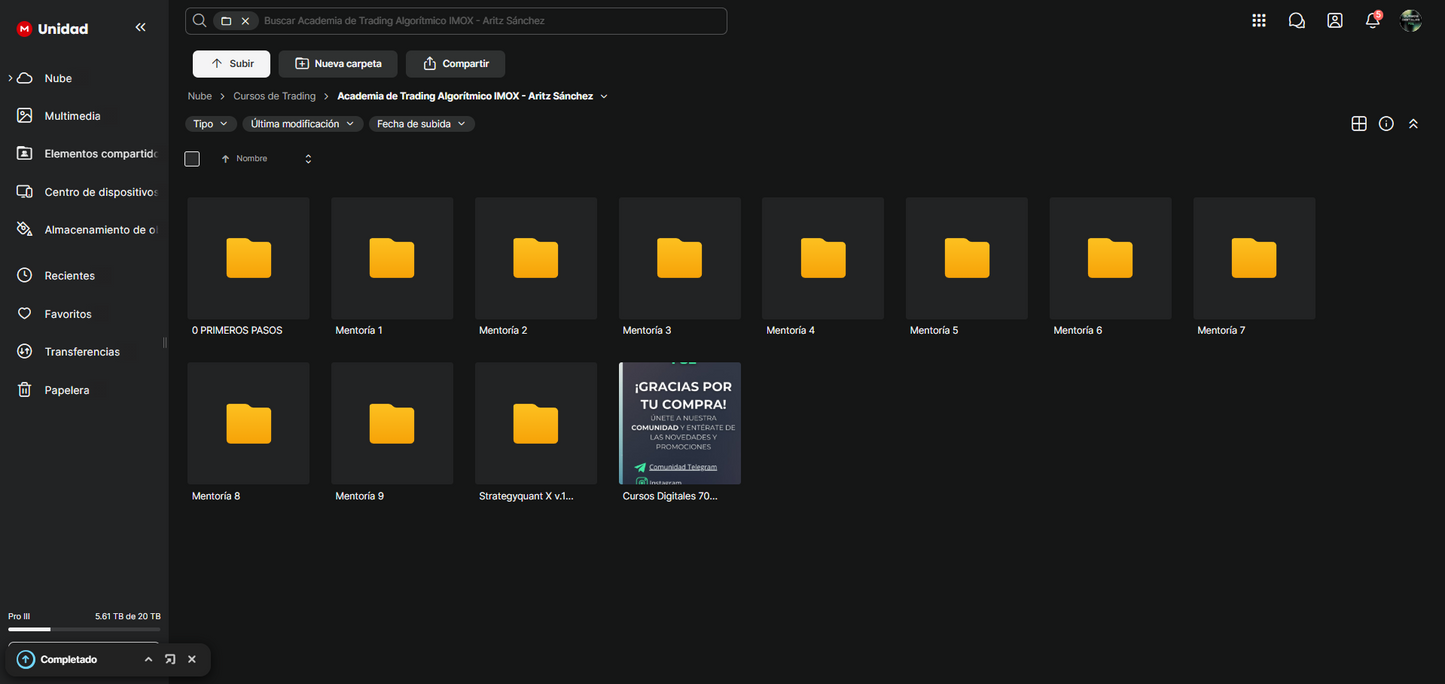Go to Papelera in the sidebar
This screenshot has height=684, width=1445.
click(x=67, y=390)
